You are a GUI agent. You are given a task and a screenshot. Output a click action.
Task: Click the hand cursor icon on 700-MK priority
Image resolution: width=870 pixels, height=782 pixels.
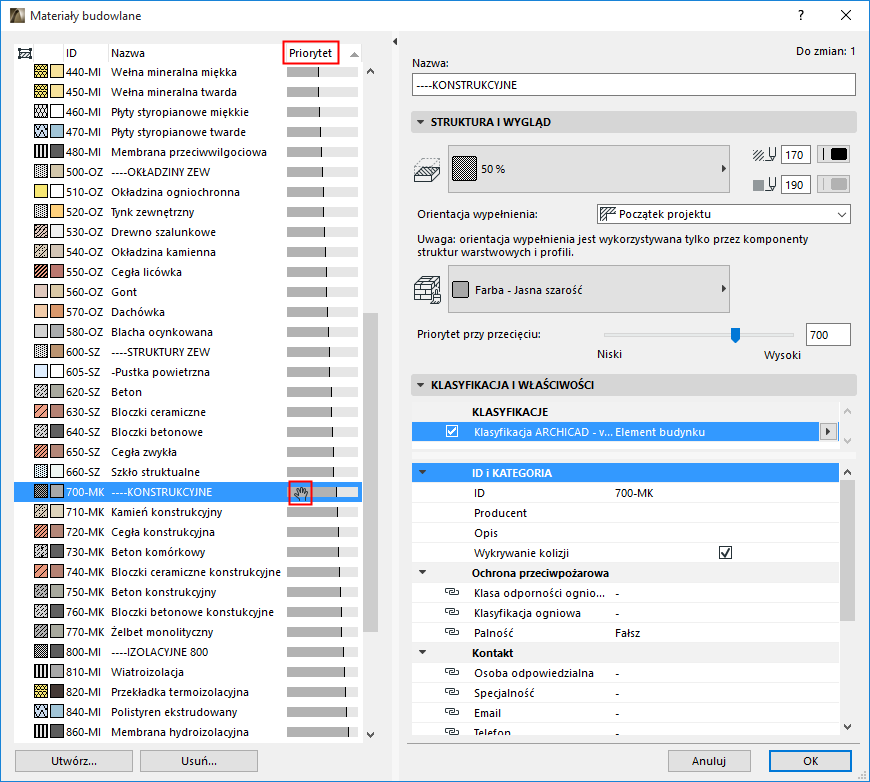click(x=301, y=492)
